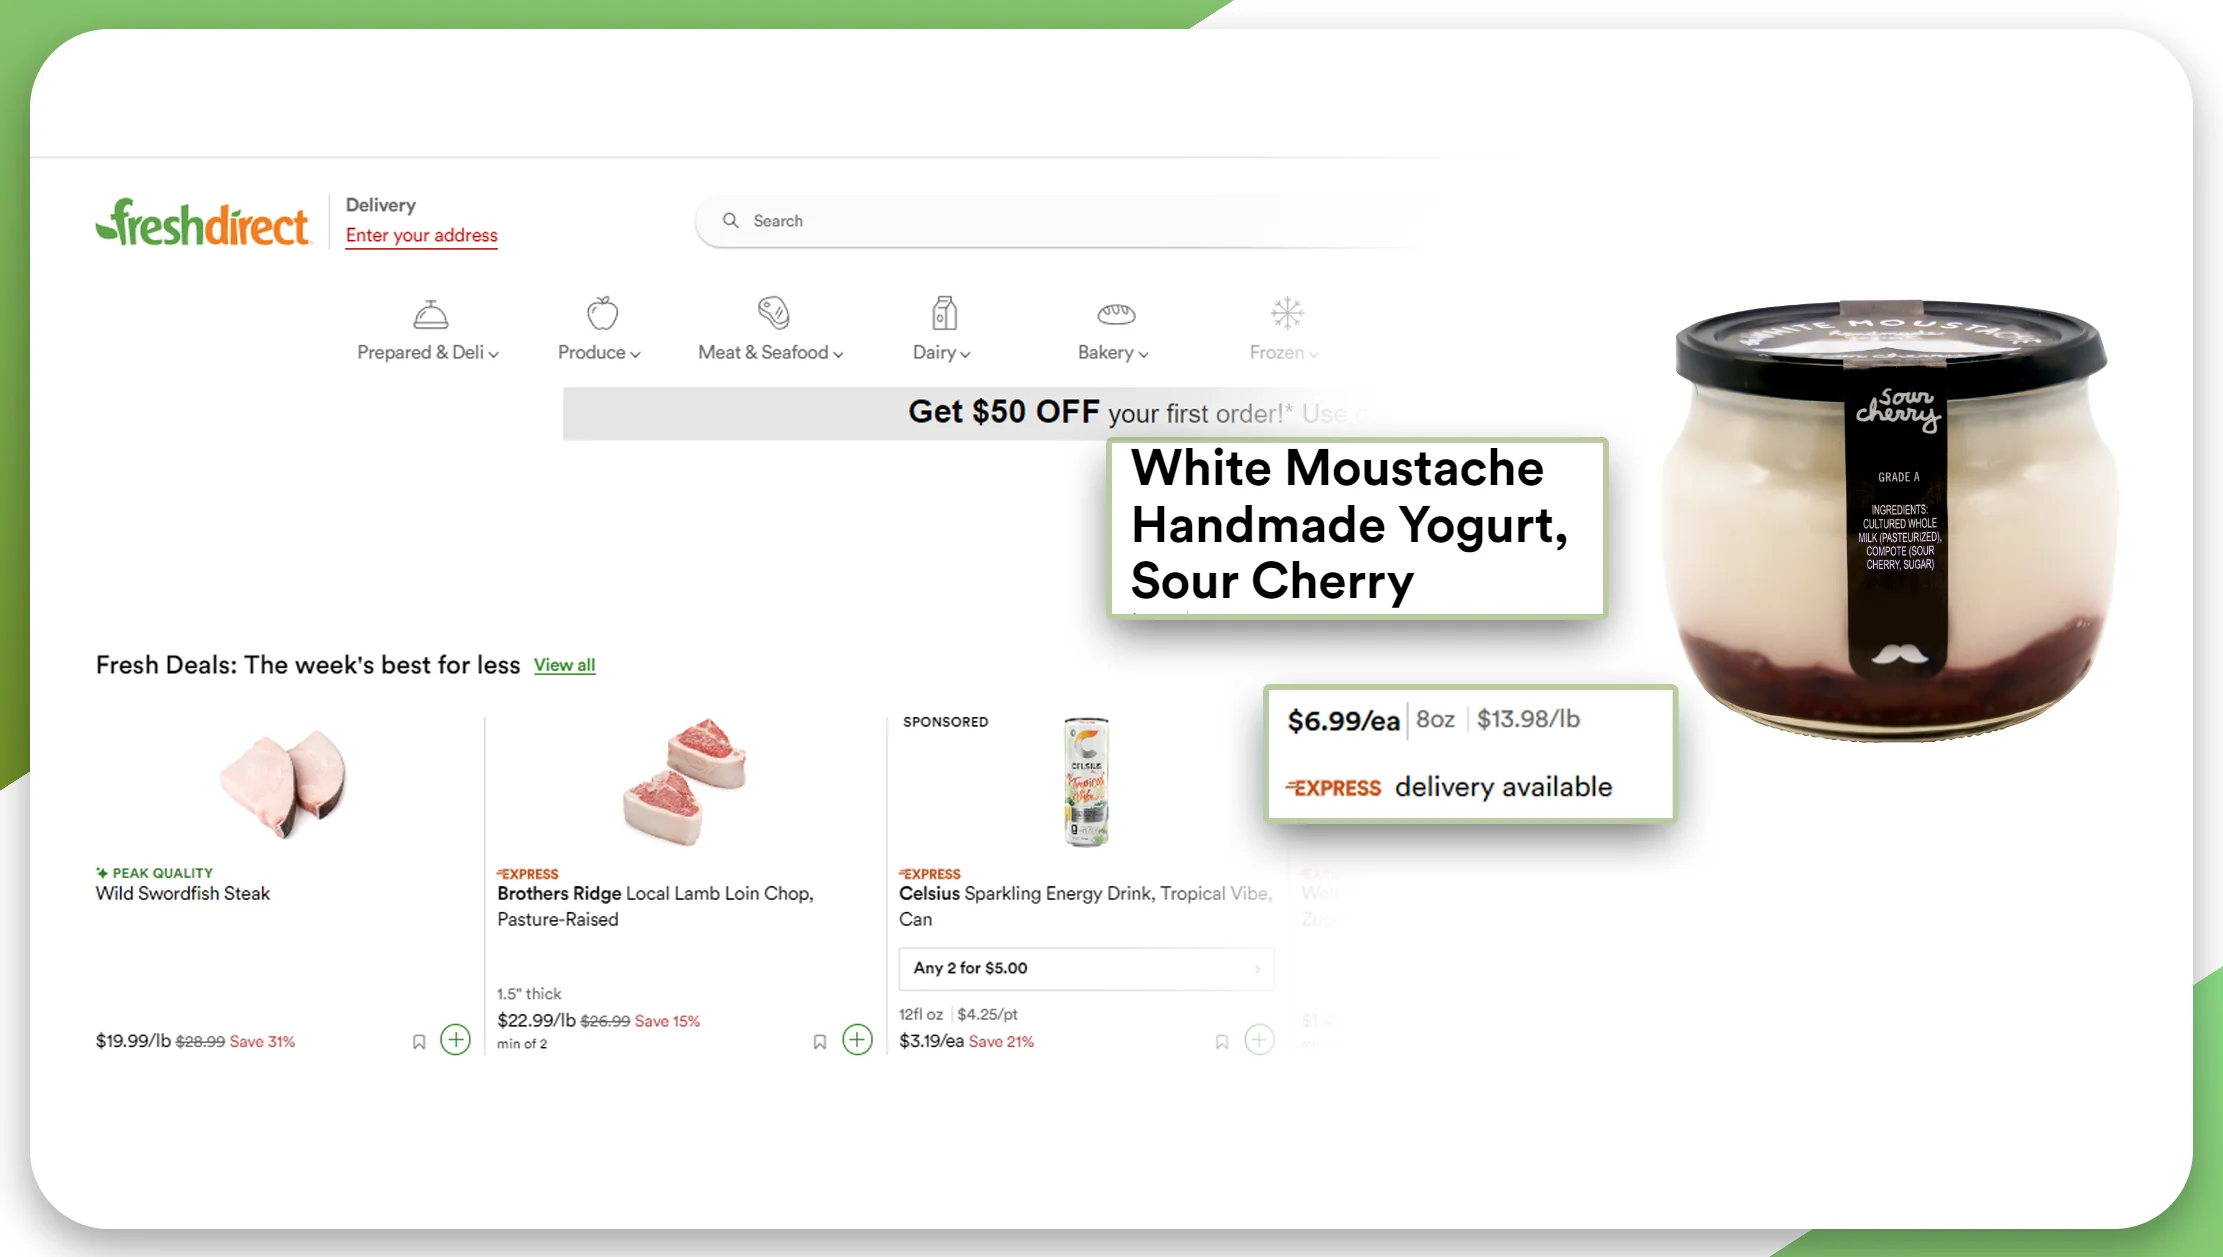Click add button for Wild Swordfish Steak
This screenshot has width=2223, height=1257.
[x=455, y=1040]
